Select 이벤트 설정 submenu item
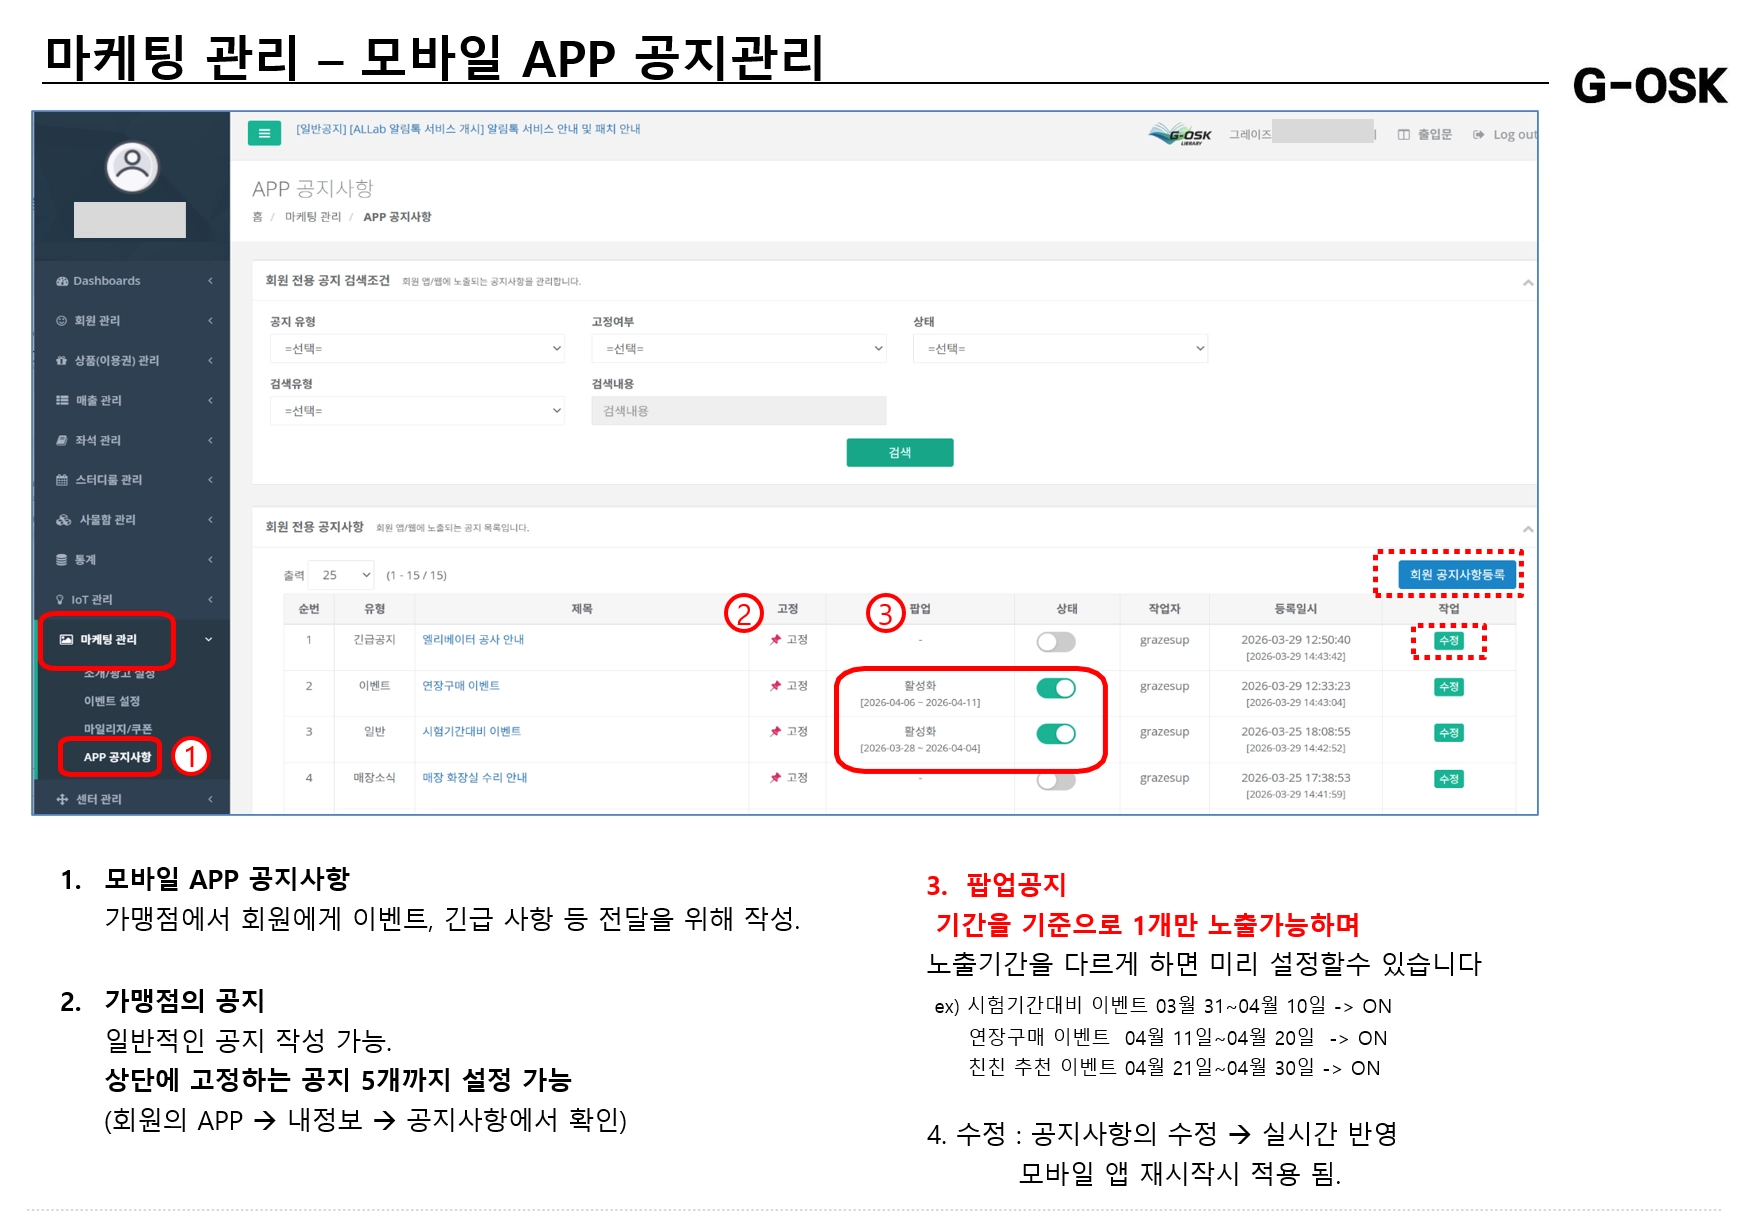This screenshot has height=1214, width=1741. tap(112, 702)
